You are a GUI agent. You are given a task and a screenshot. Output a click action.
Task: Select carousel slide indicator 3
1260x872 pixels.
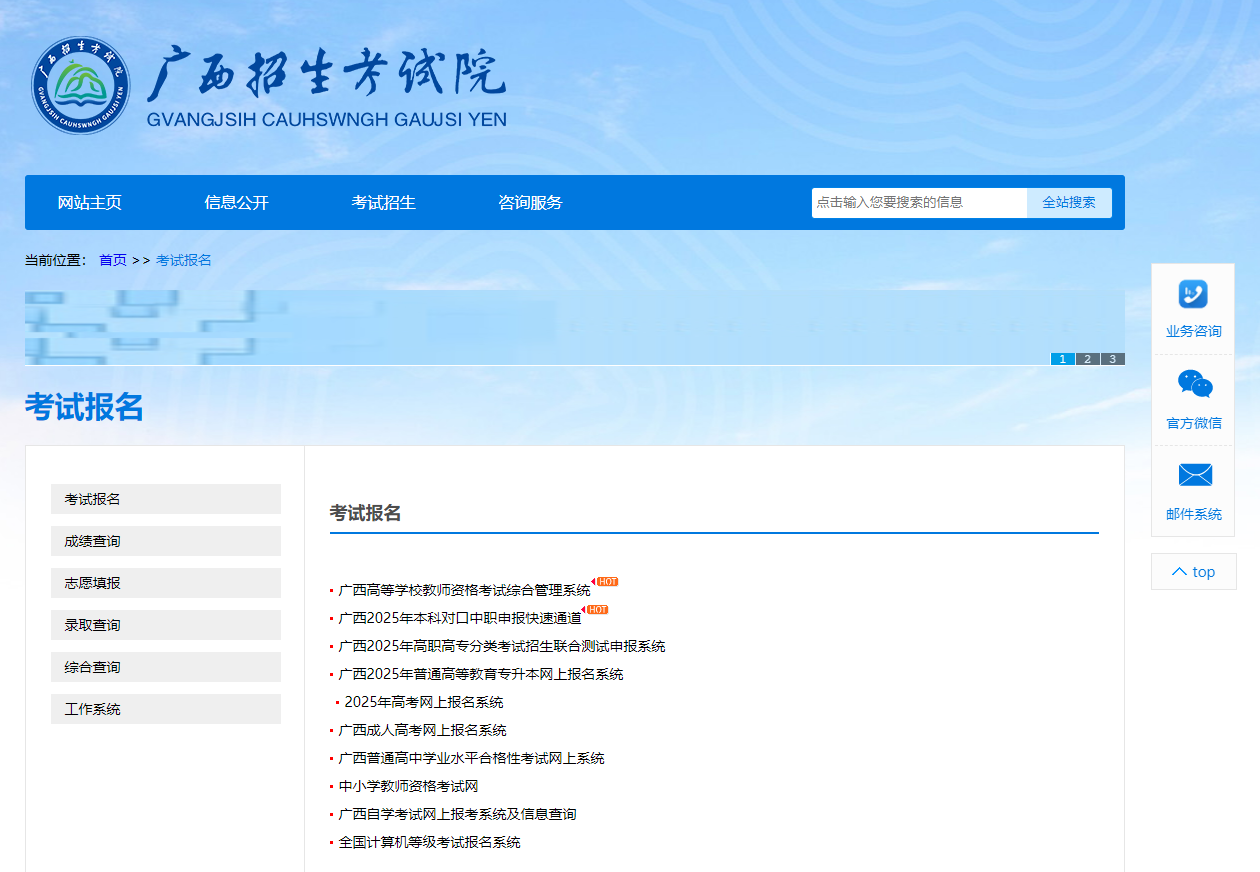(x=1112, y=358)
